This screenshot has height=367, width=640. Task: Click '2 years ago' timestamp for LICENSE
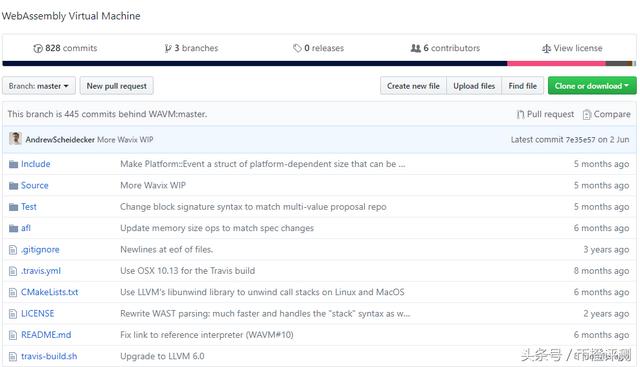click(x=606, y=314)
